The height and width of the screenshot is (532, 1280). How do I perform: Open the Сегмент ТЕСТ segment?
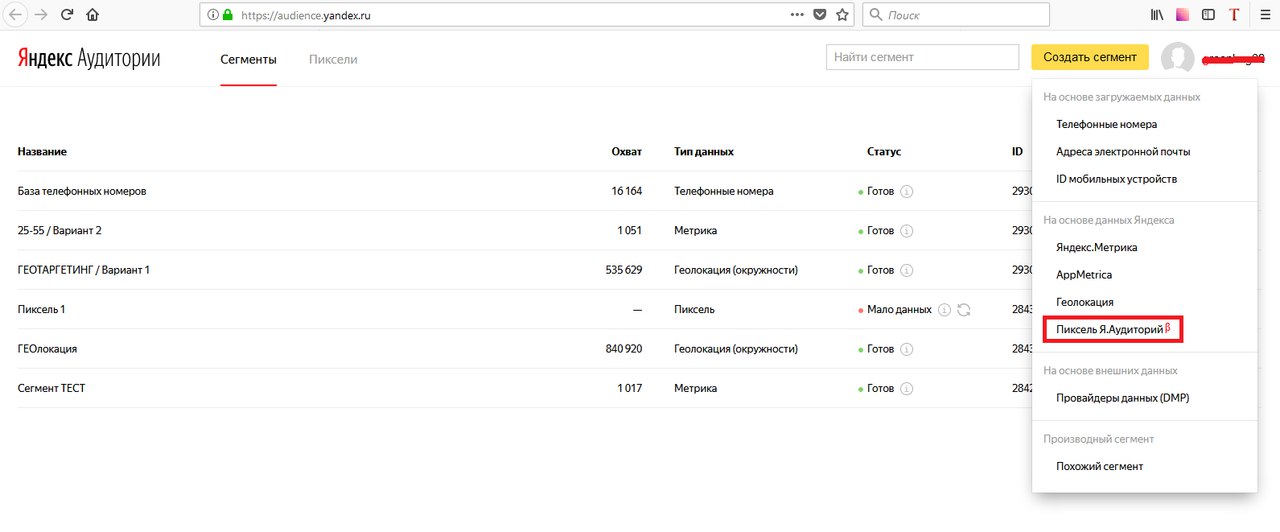tap(51, 388)
